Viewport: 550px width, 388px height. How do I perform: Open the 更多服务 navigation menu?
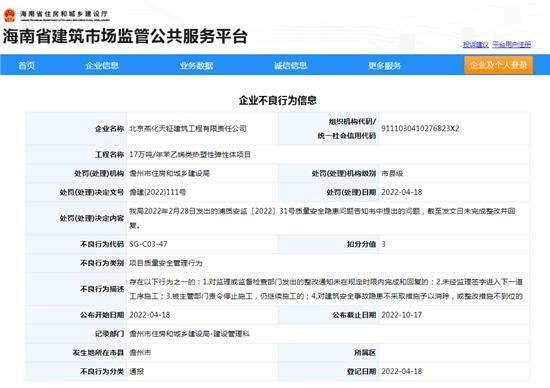384,65
